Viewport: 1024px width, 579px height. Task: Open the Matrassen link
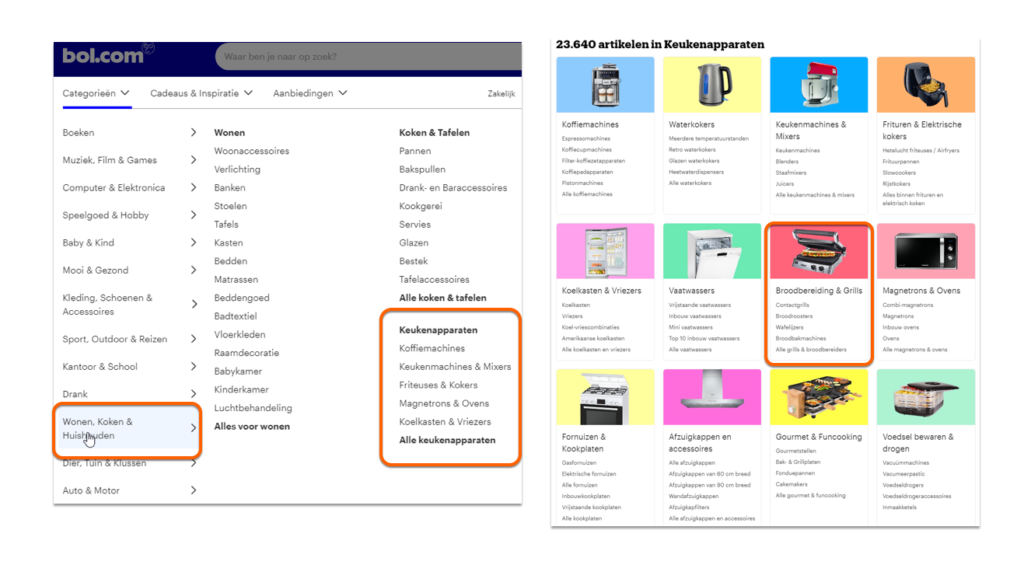(236, 279)
